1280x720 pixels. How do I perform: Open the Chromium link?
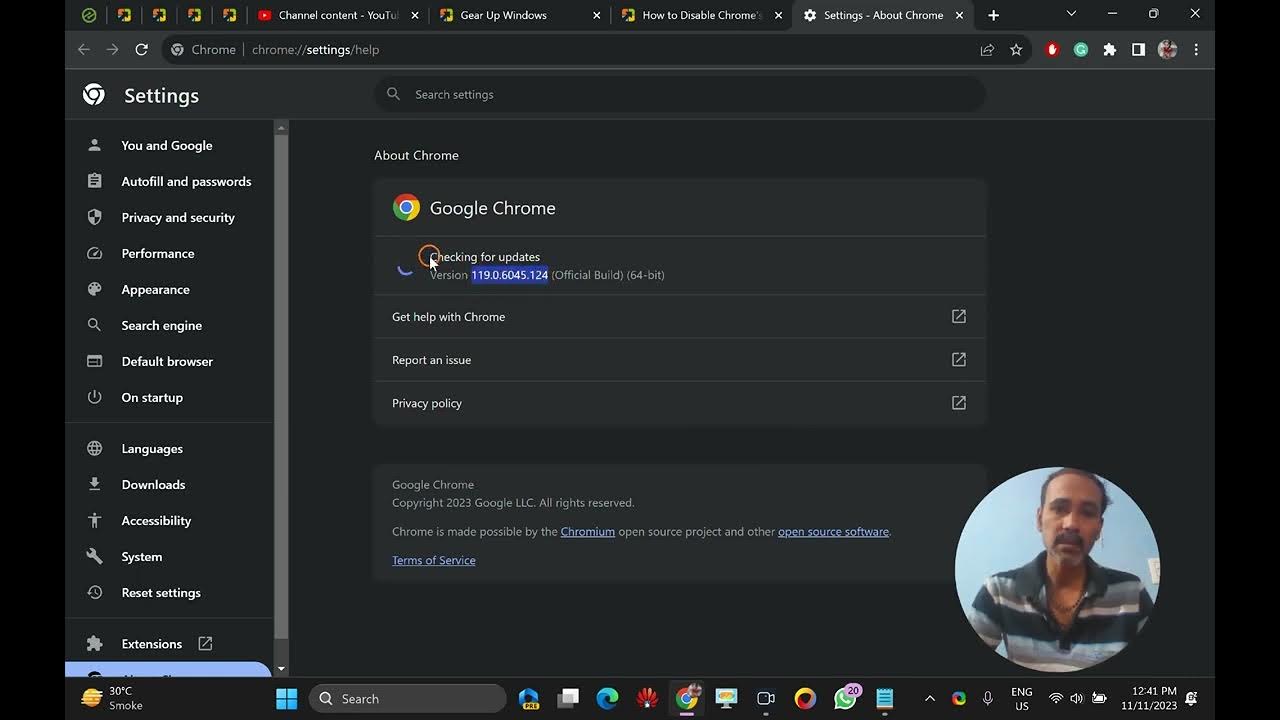point(588,531)
